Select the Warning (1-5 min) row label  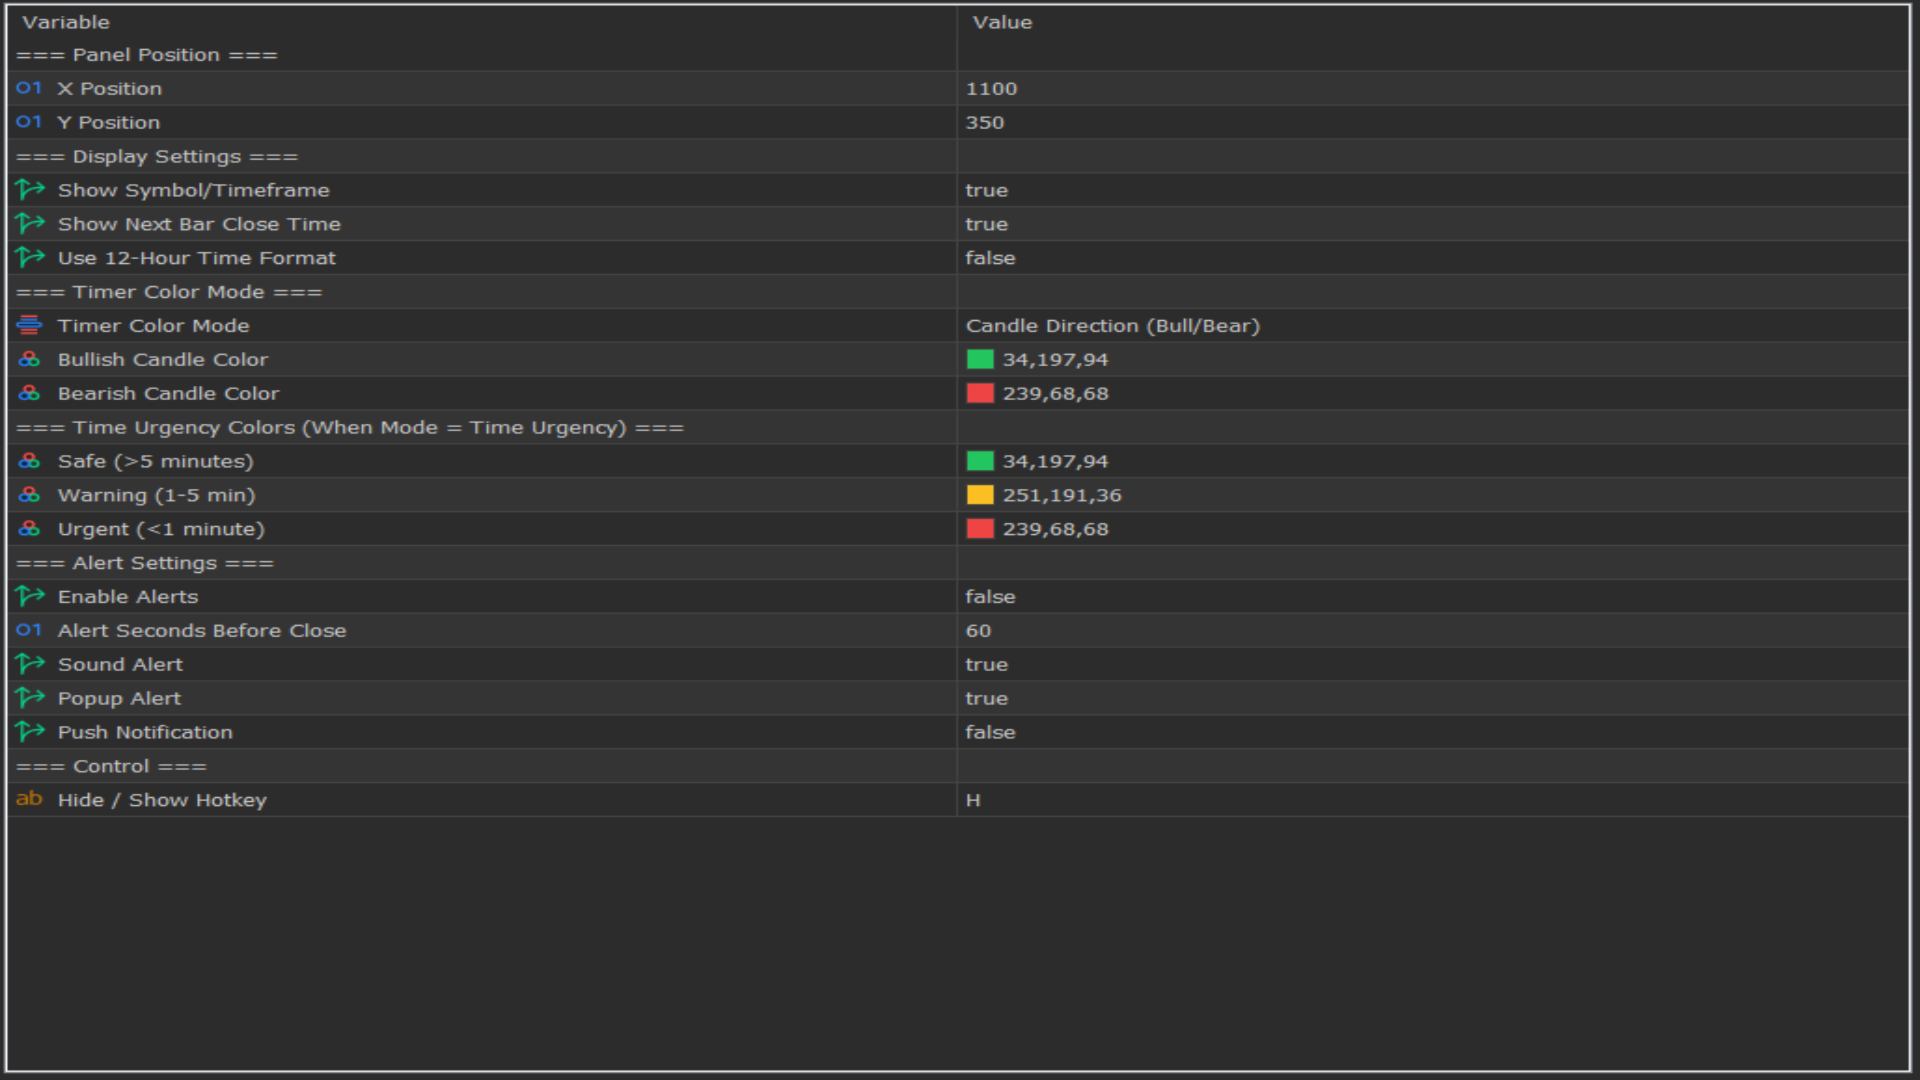click(x=156, y=495)
